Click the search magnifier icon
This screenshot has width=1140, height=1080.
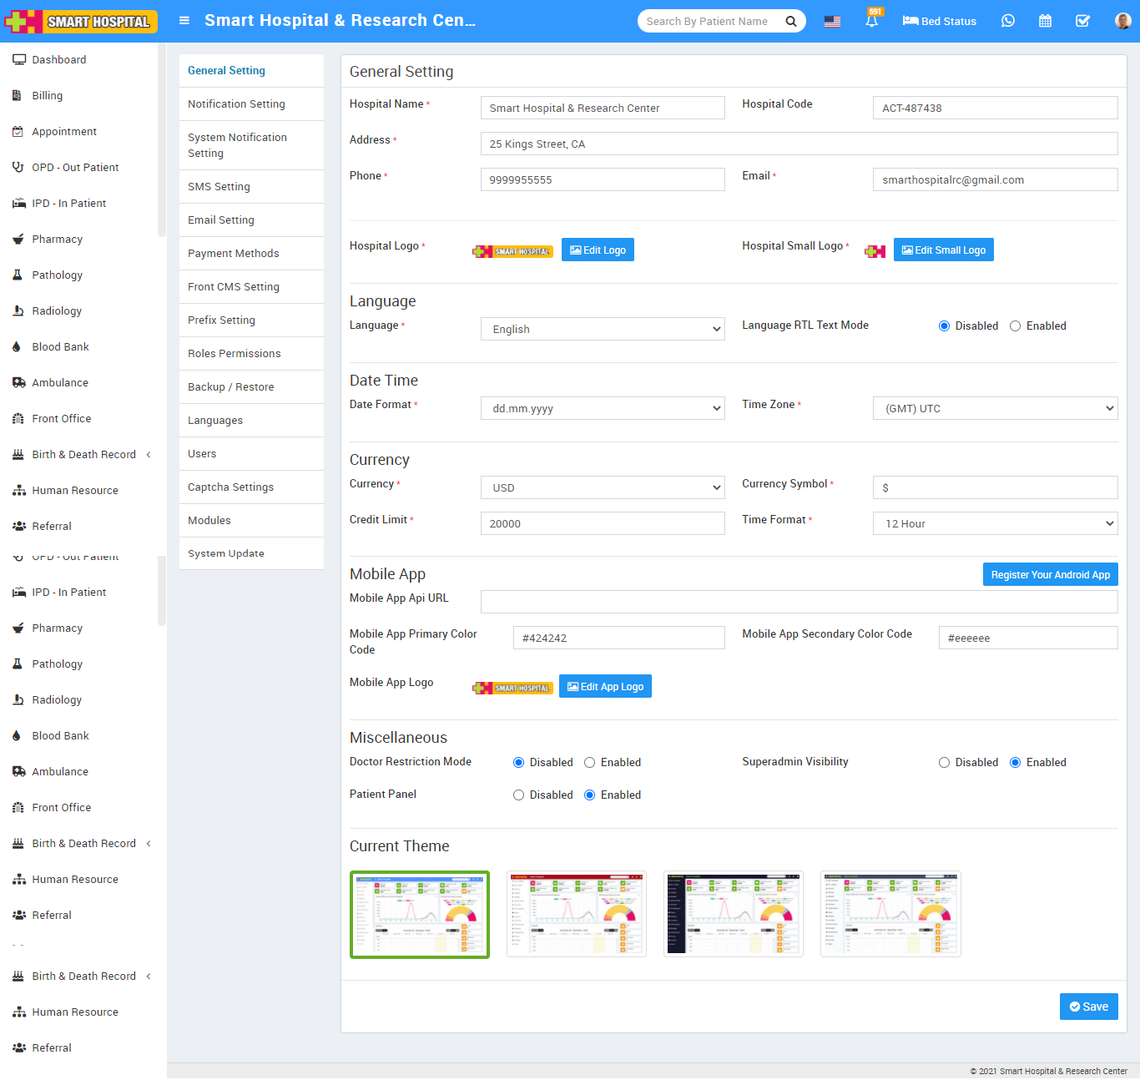point(791,21)
